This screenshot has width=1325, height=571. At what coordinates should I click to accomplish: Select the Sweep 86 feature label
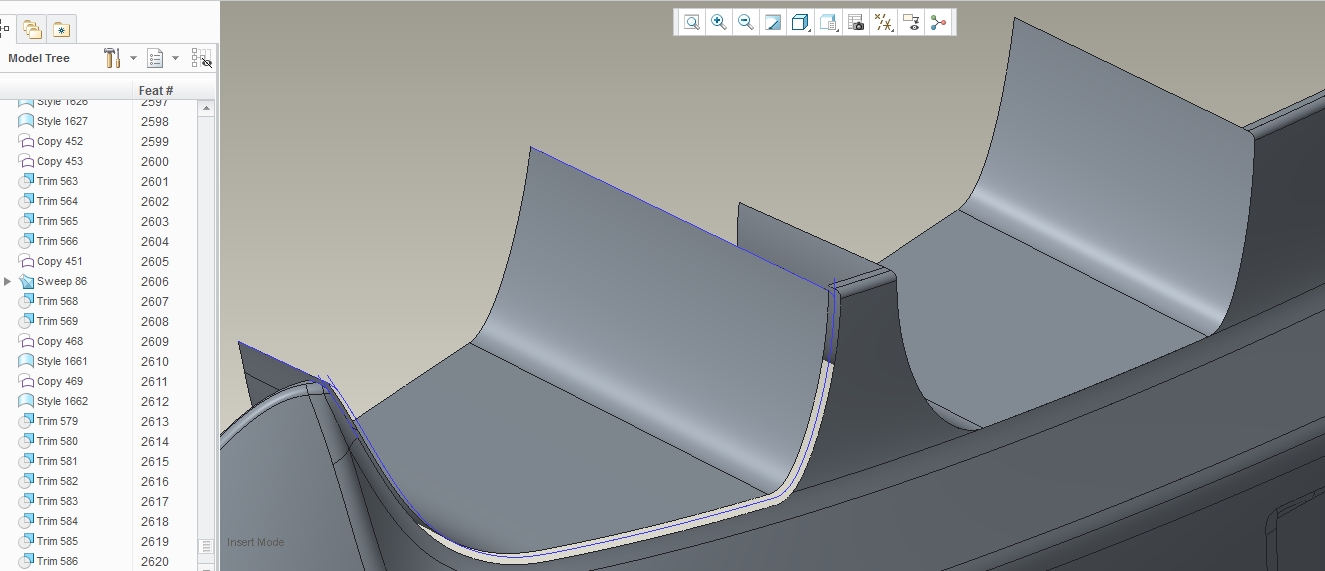[62, 281]
